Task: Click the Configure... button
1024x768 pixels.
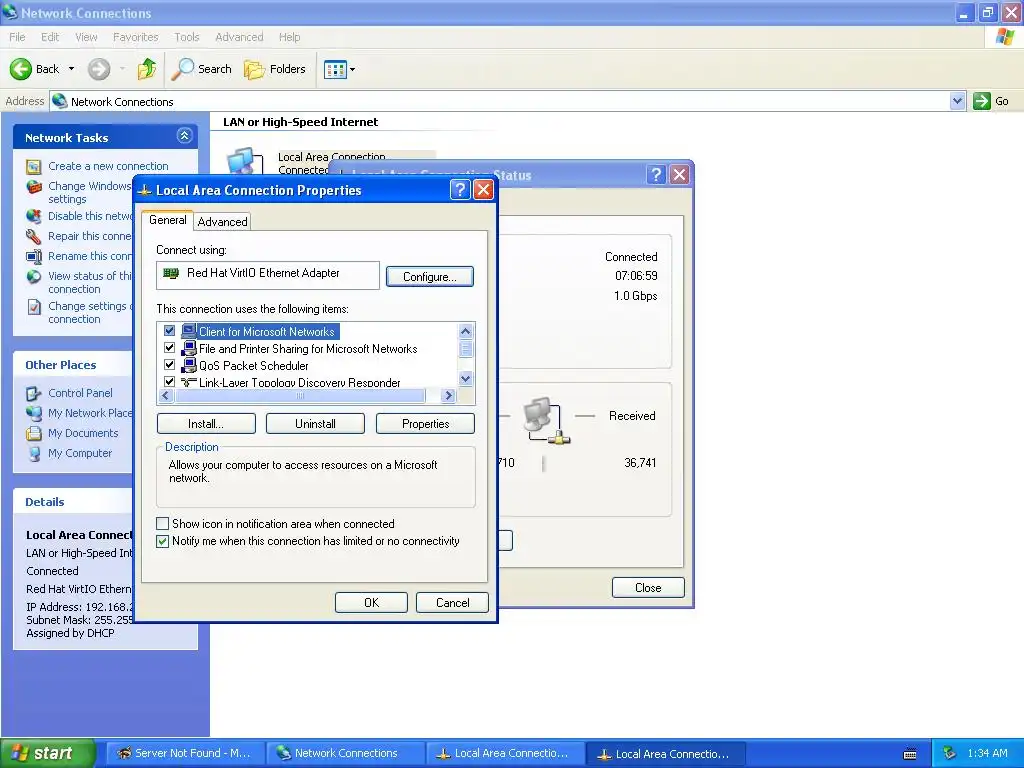Action: 430,276
